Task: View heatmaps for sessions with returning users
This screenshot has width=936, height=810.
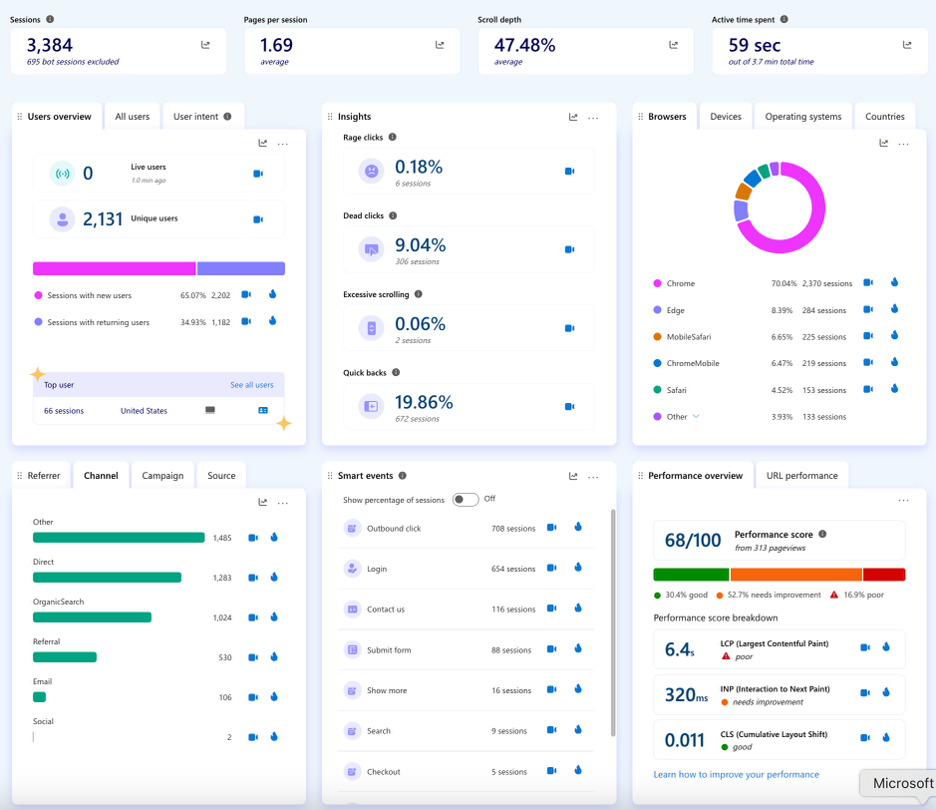Action: point(273,321)
